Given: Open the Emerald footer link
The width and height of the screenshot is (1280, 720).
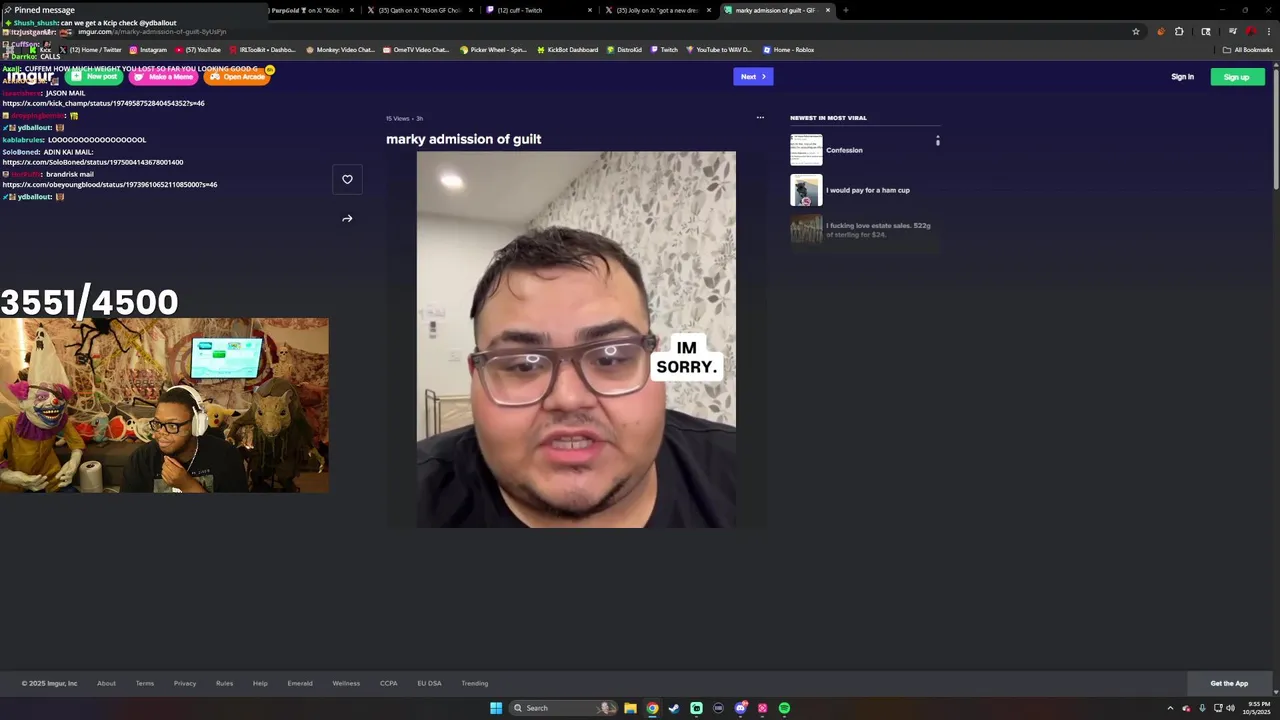Looking at the screenshot, I should (300, 684).
